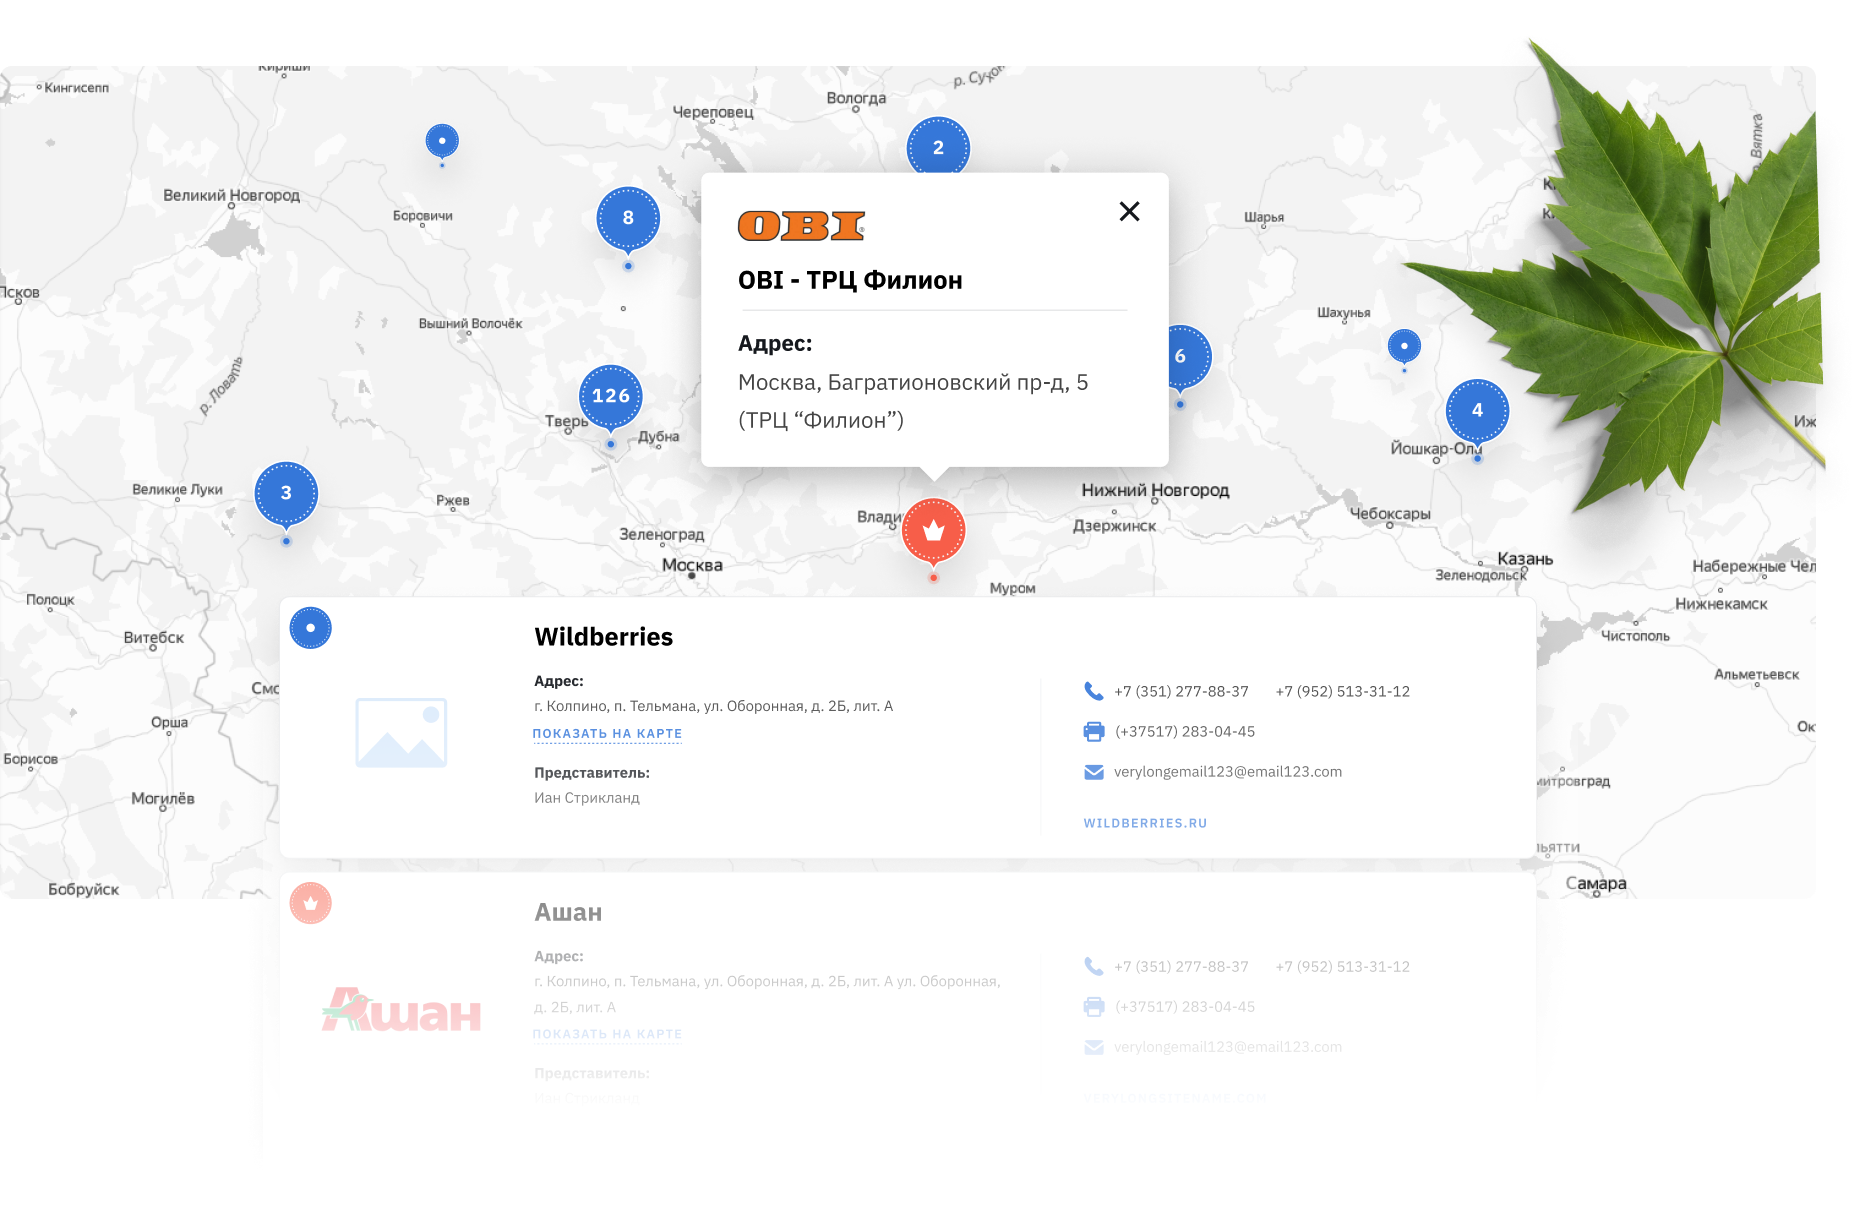Viewport: 1868px width, 1207px height.
Task: Click the 'Великие Луки' map label
Action: [x=177, y=490]
